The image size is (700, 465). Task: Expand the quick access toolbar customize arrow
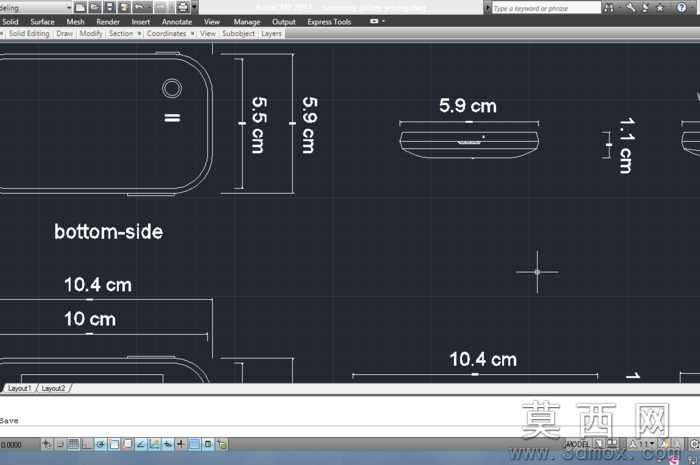coord(194,7)
